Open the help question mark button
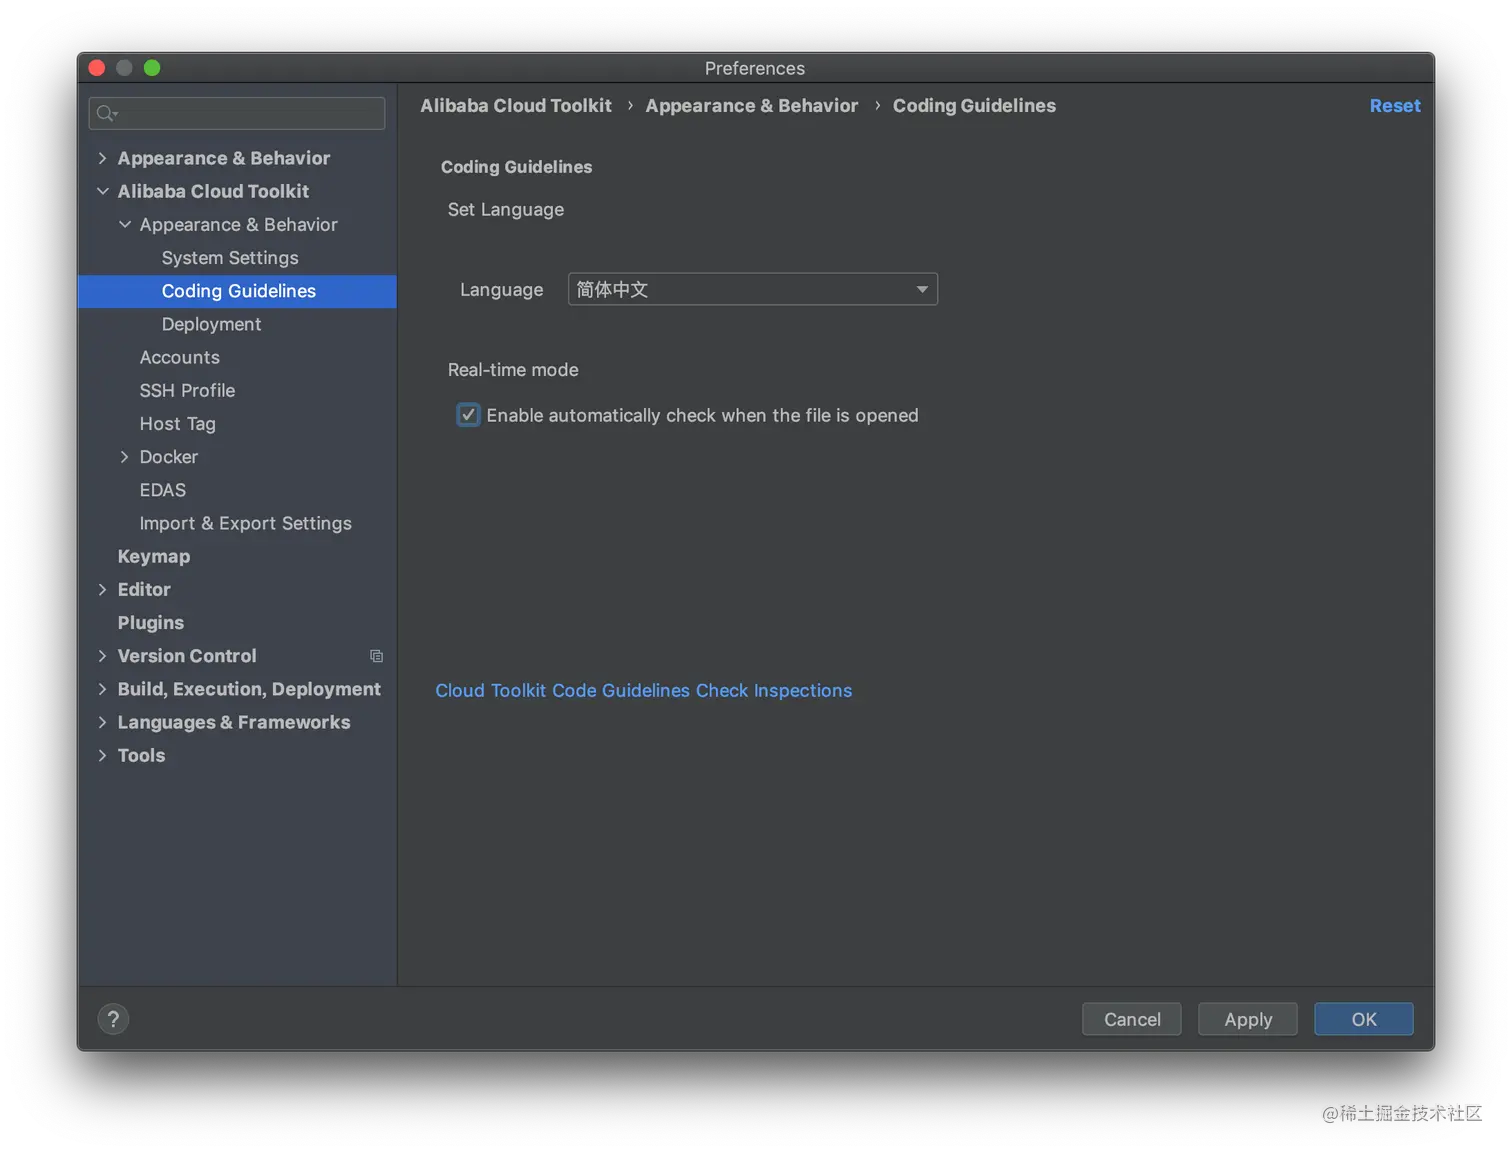 click(113, 1019)
